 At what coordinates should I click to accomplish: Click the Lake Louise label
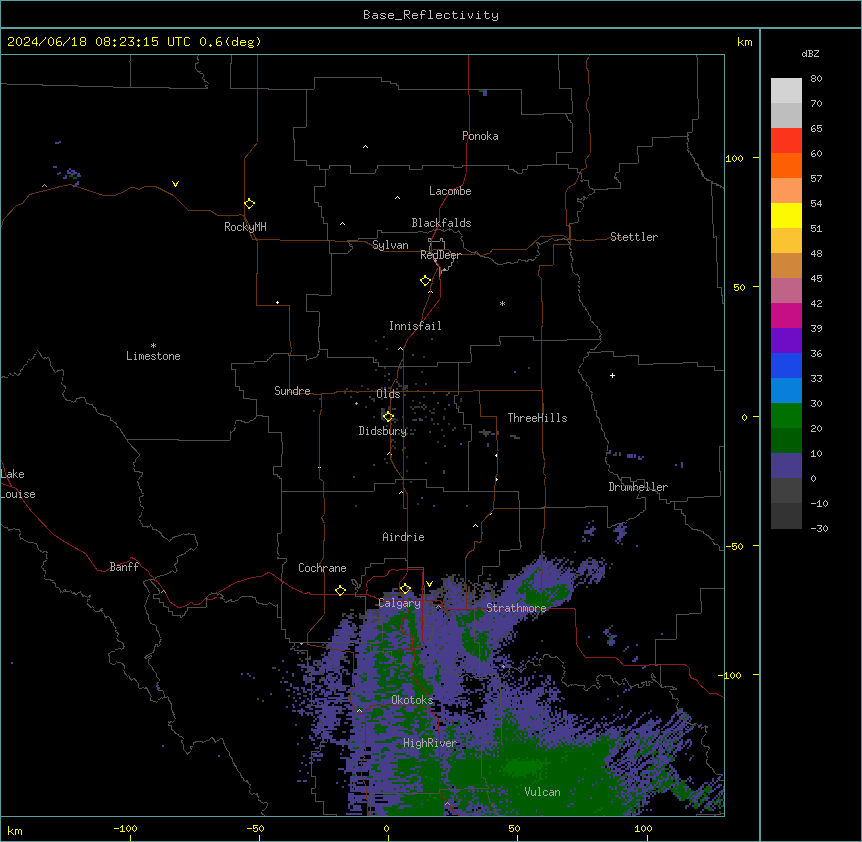[18, 484]
